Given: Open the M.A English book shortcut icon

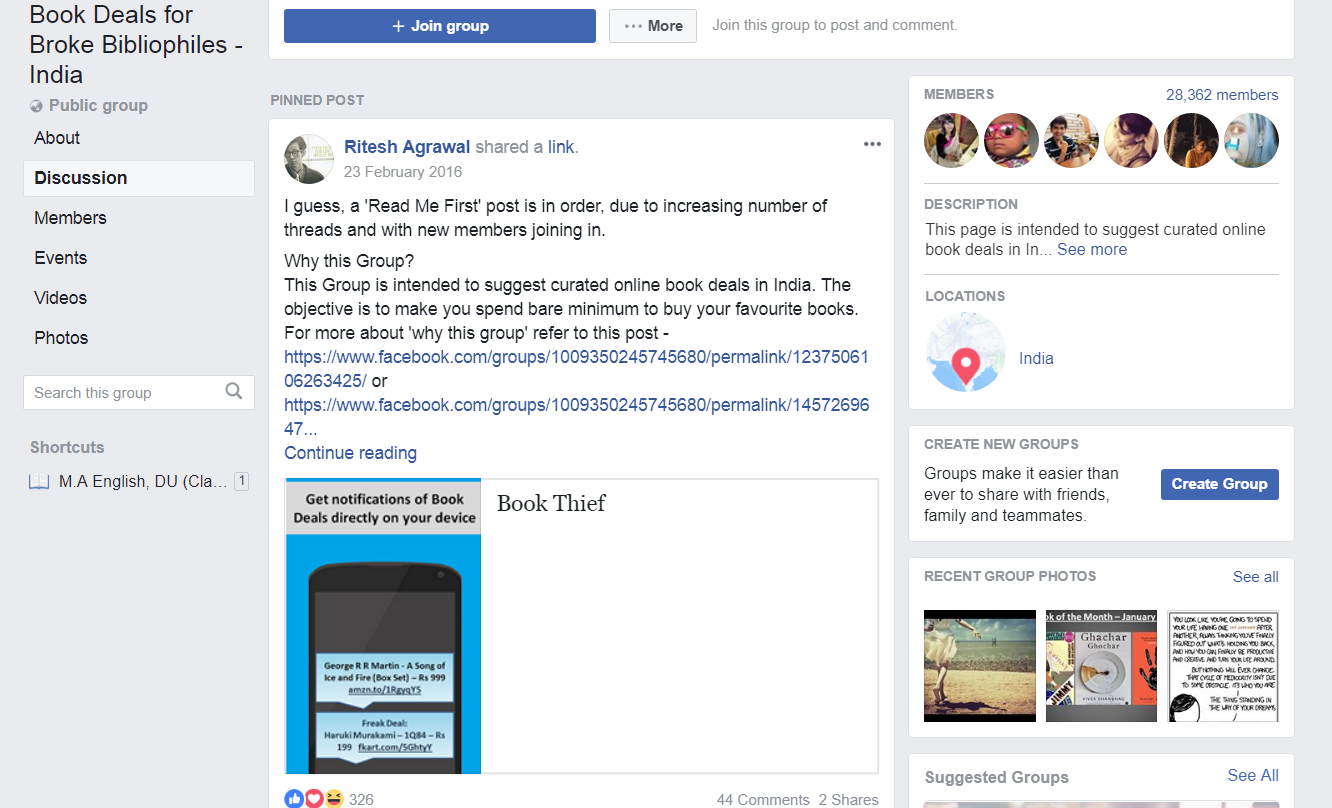Looking at the screenshot, I should coord(39,482).
